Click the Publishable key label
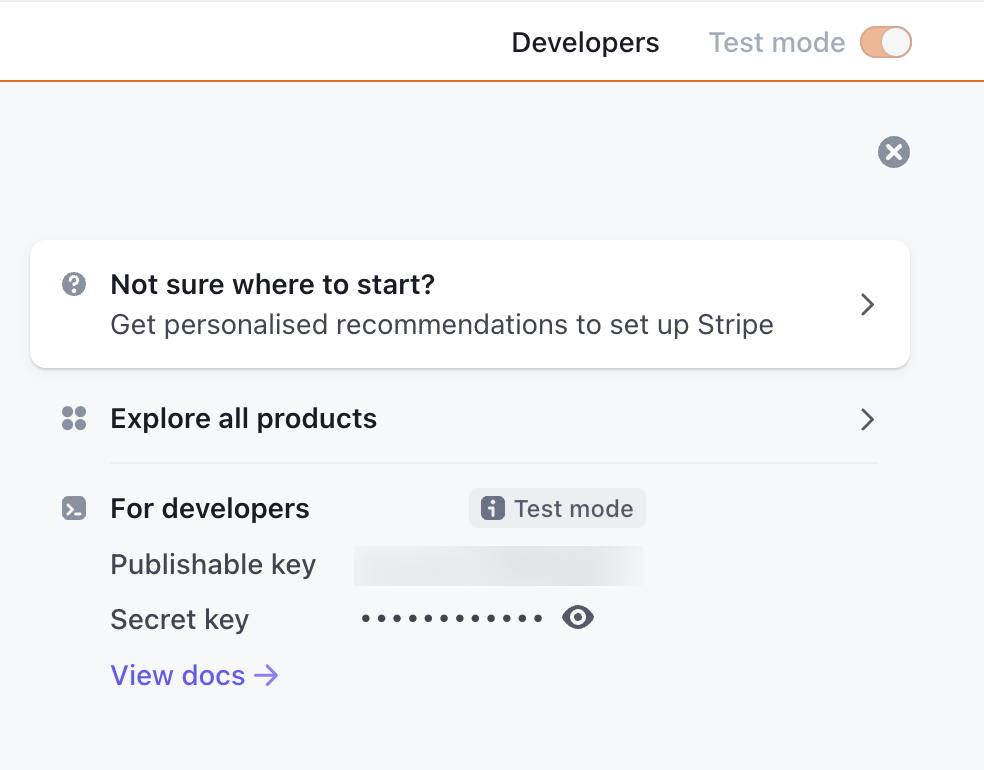Screen dimensions: 984x770 [213, 564]
